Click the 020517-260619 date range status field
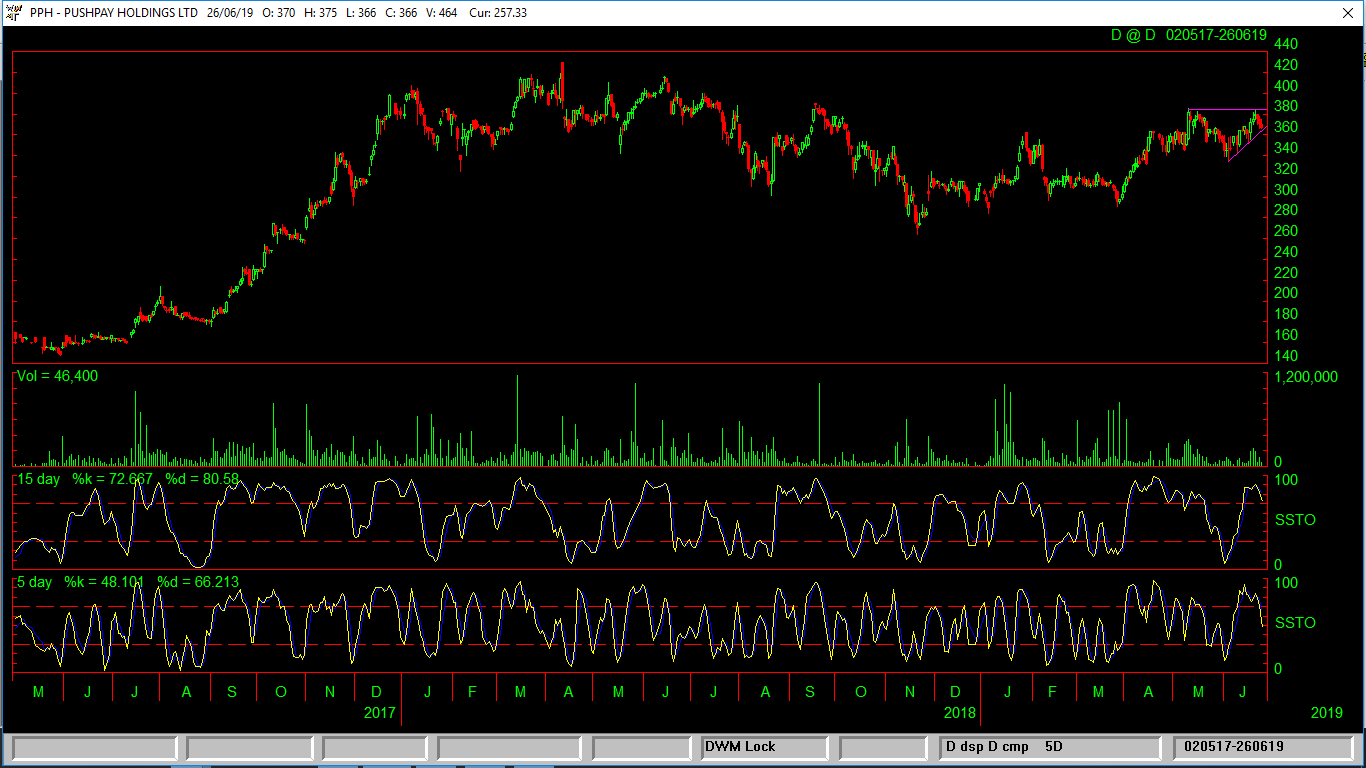Viewport: 1366px width, 768px height. pos(1261,747)
